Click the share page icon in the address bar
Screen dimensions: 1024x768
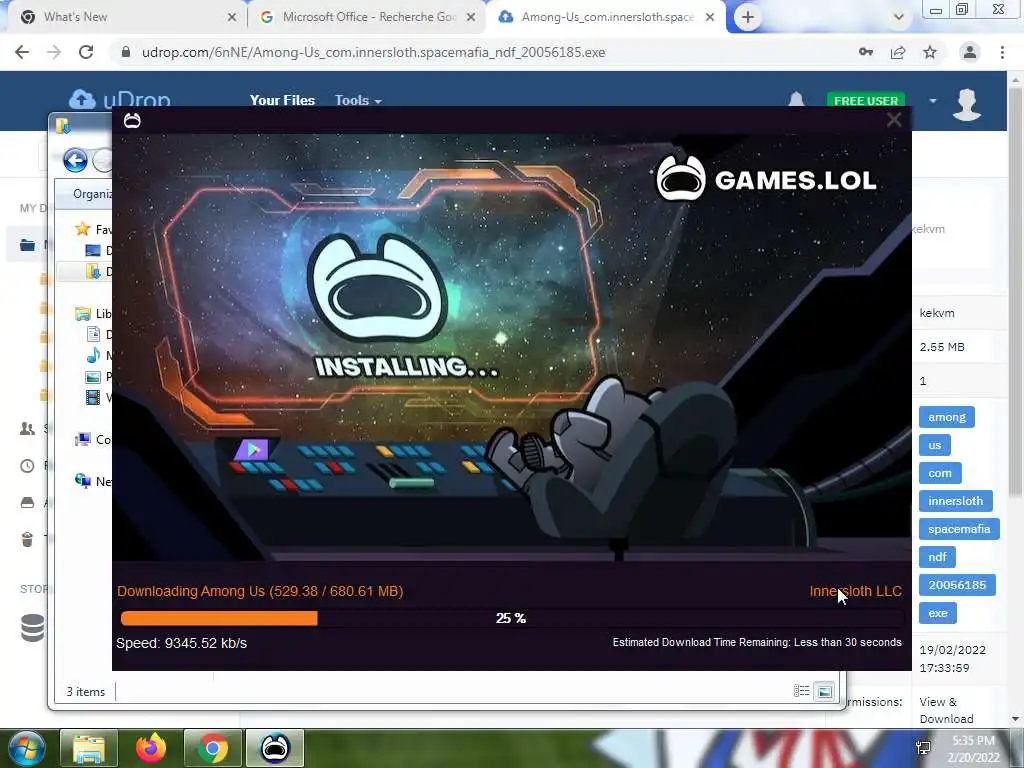click(898, 52)
